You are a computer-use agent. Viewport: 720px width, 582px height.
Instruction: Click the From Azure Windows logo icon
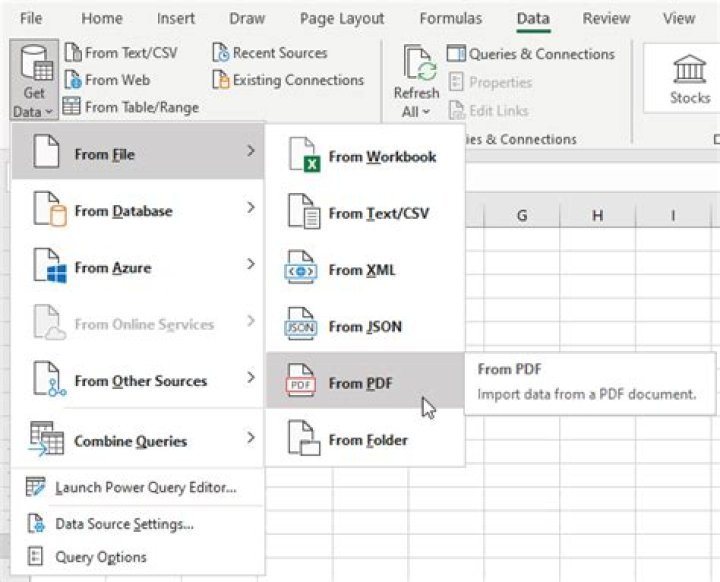[50, 266]
